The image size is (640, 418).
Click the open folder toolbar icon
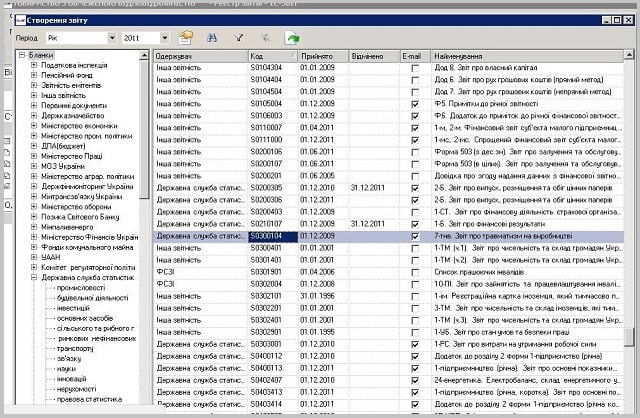pyautogui.click(x=185, y=37)
